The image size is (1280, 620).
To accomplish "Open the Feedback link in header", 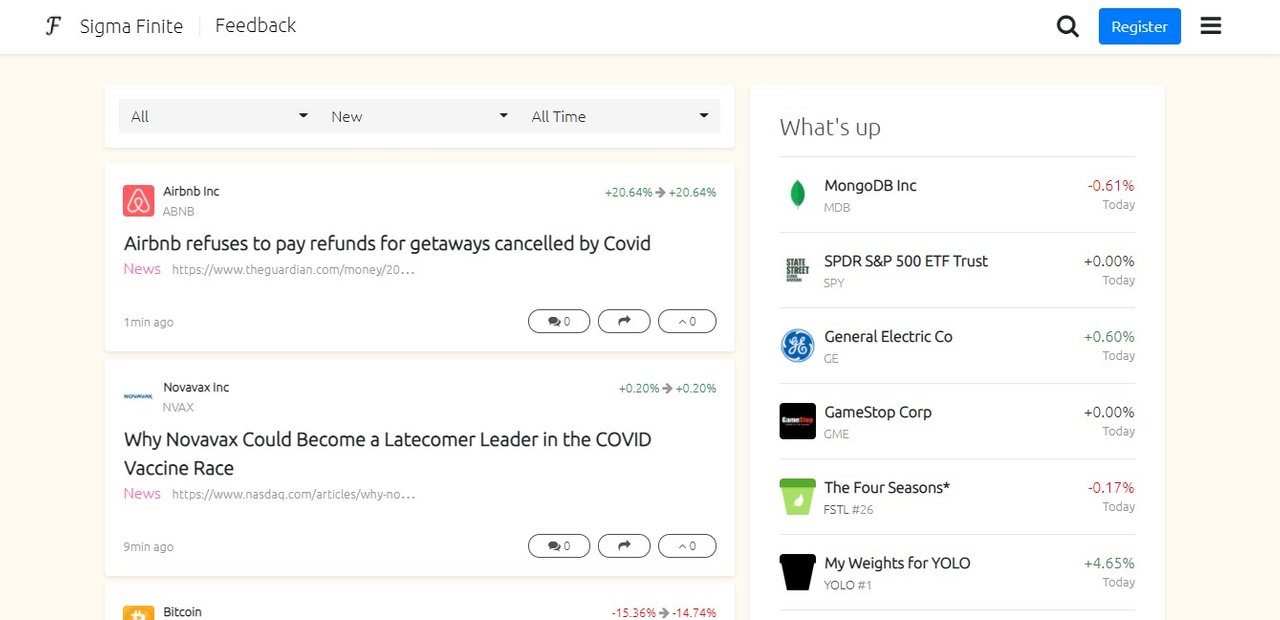I will pos(255,26).
